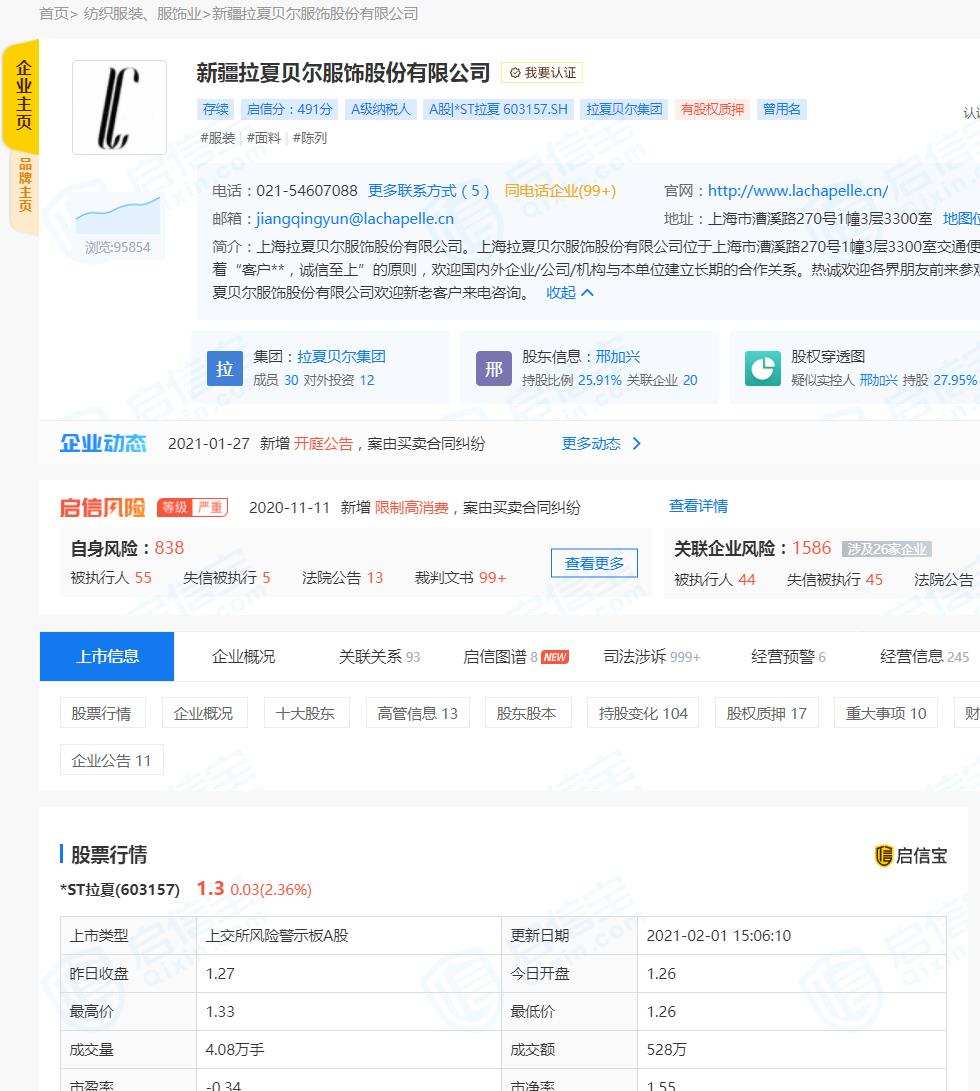Click the 拉夏贝尔集团 header tag
Screen dimensions: 980x1091
pyautogui.click(x=624, y=109)
